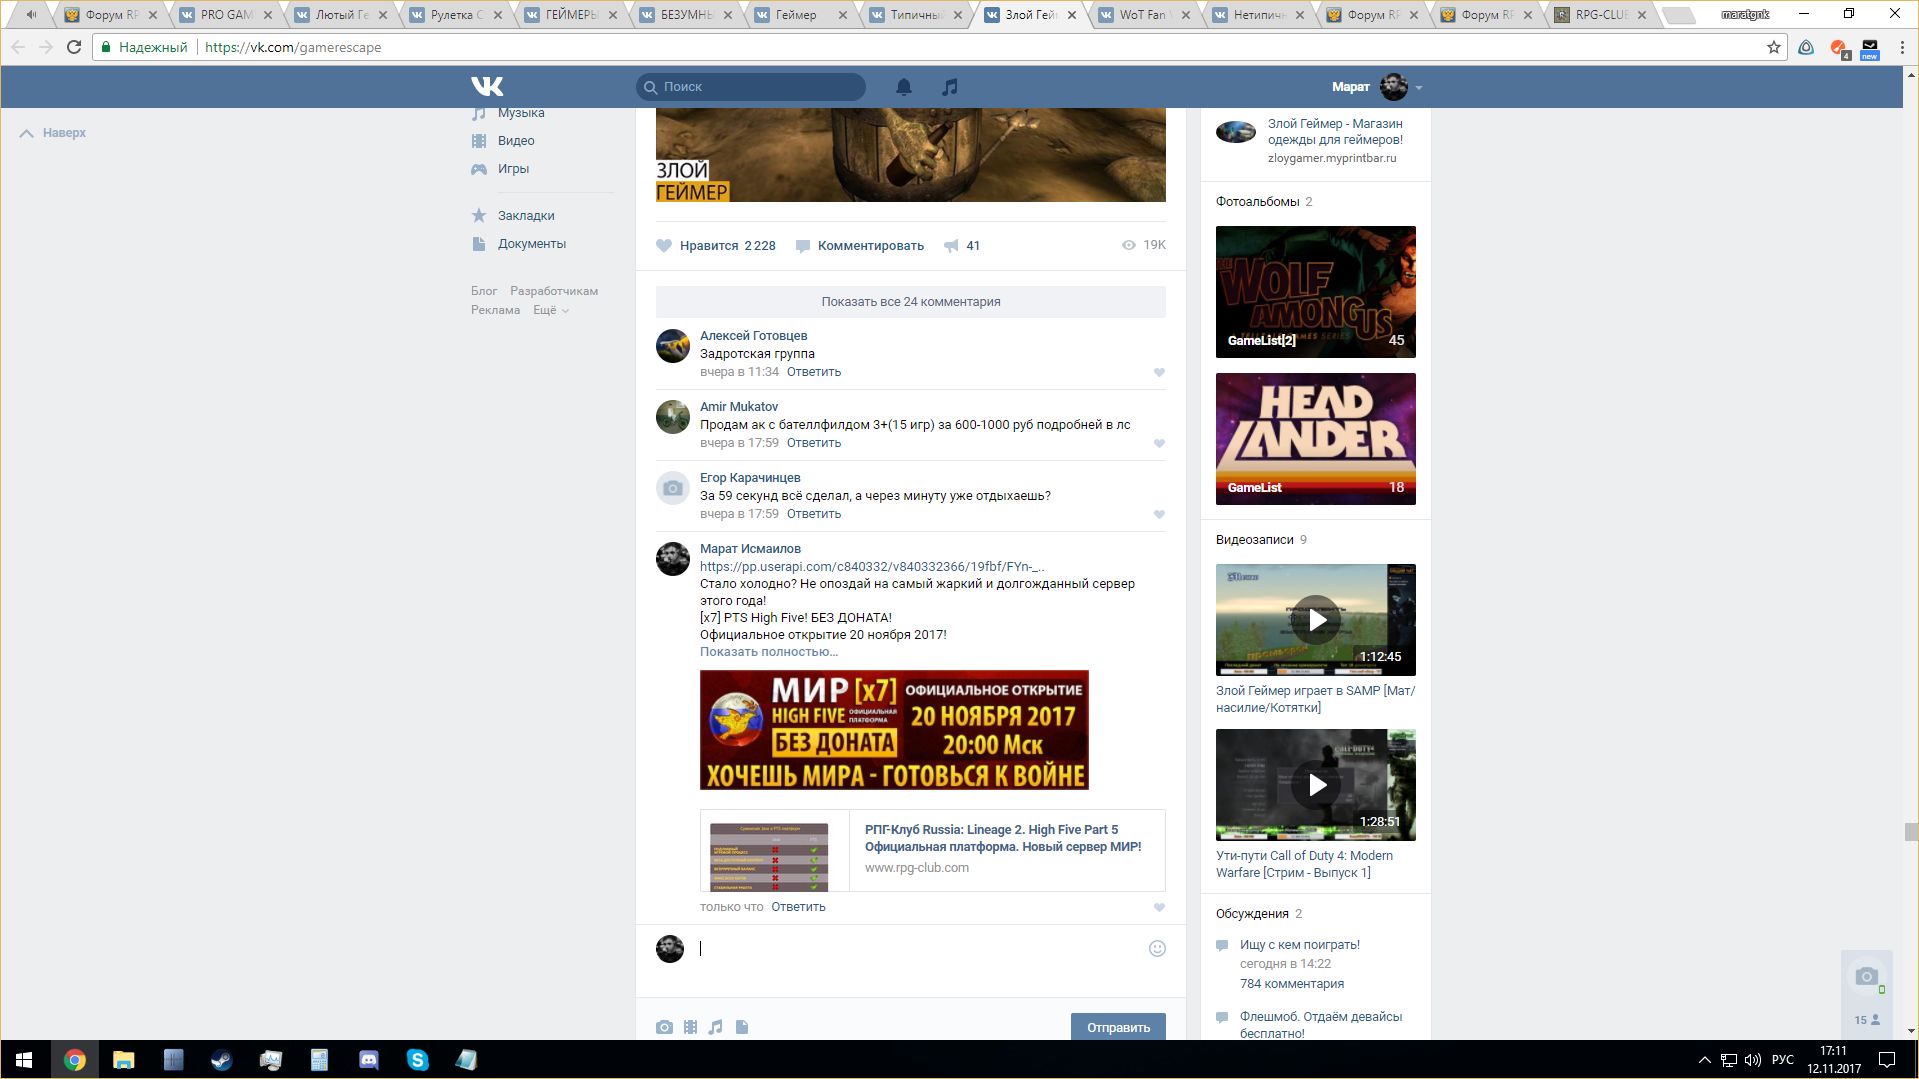The height and width of the screenshot is (1079, 1919).
Task: Expand the Ещё footer menu
Action: point(550,310)
